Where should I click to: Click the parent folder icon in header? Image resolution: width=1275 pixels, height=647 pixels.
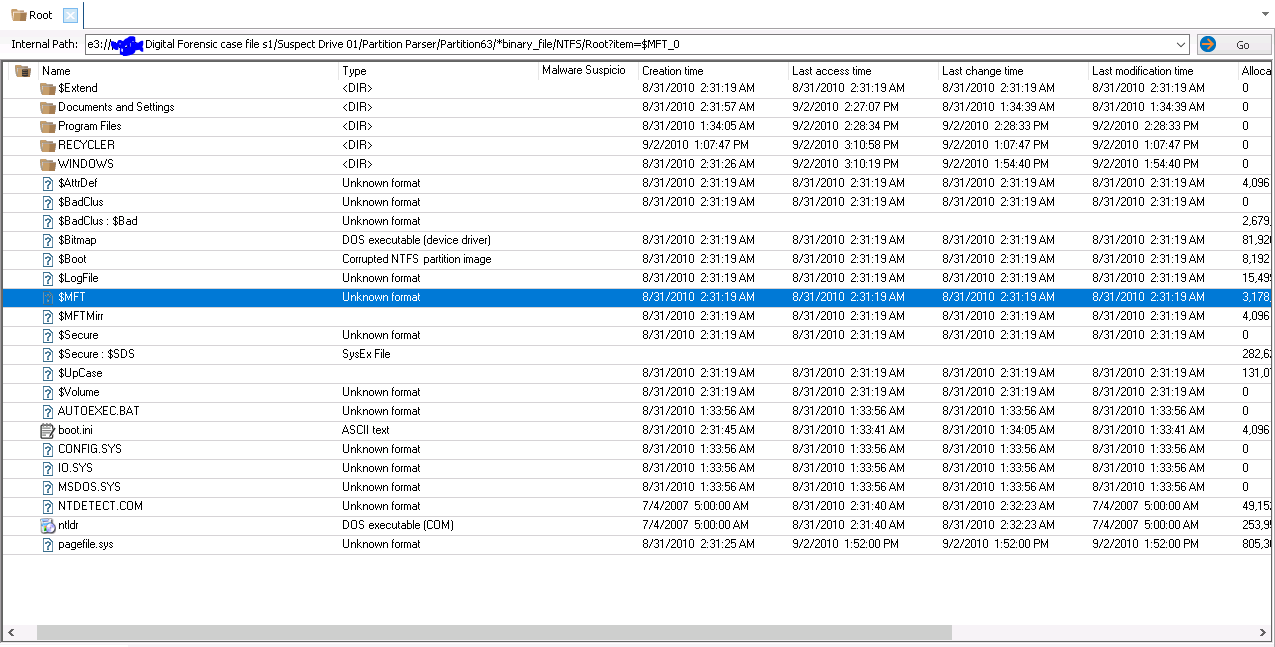pos(23,71)
